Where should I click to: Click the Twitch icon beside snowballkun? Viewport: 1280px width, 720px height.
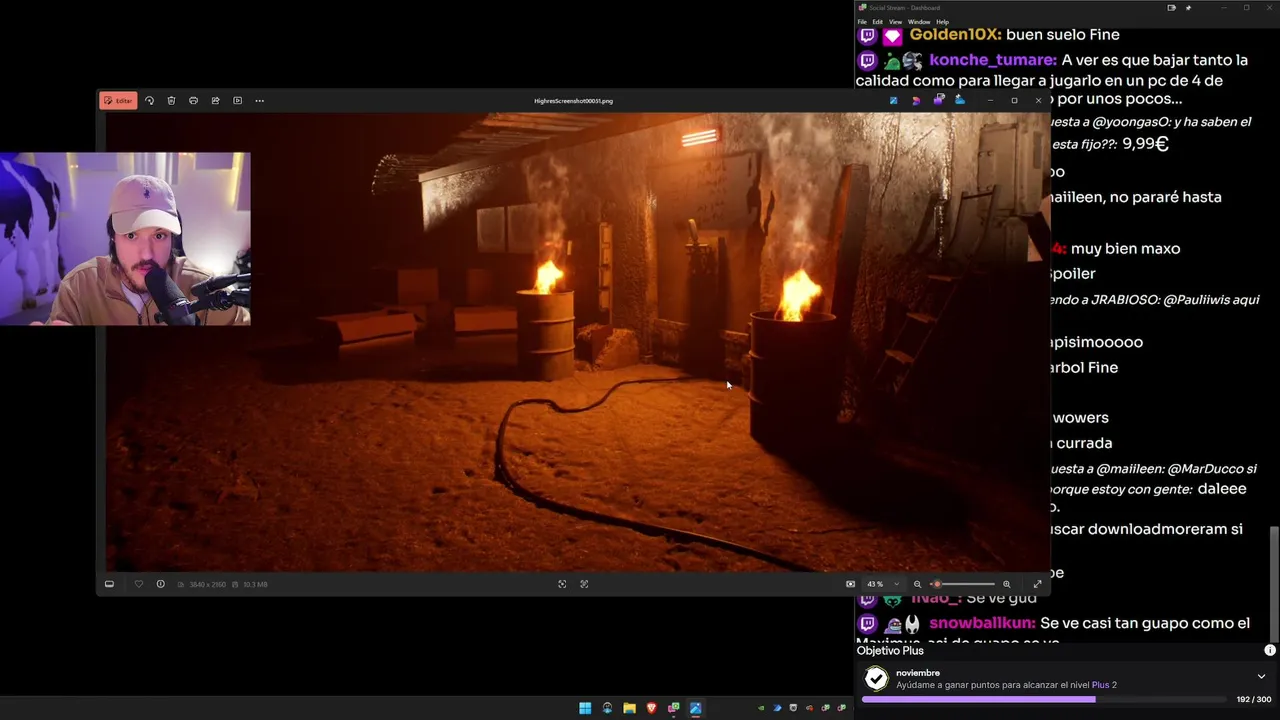[x=867, y=623]
